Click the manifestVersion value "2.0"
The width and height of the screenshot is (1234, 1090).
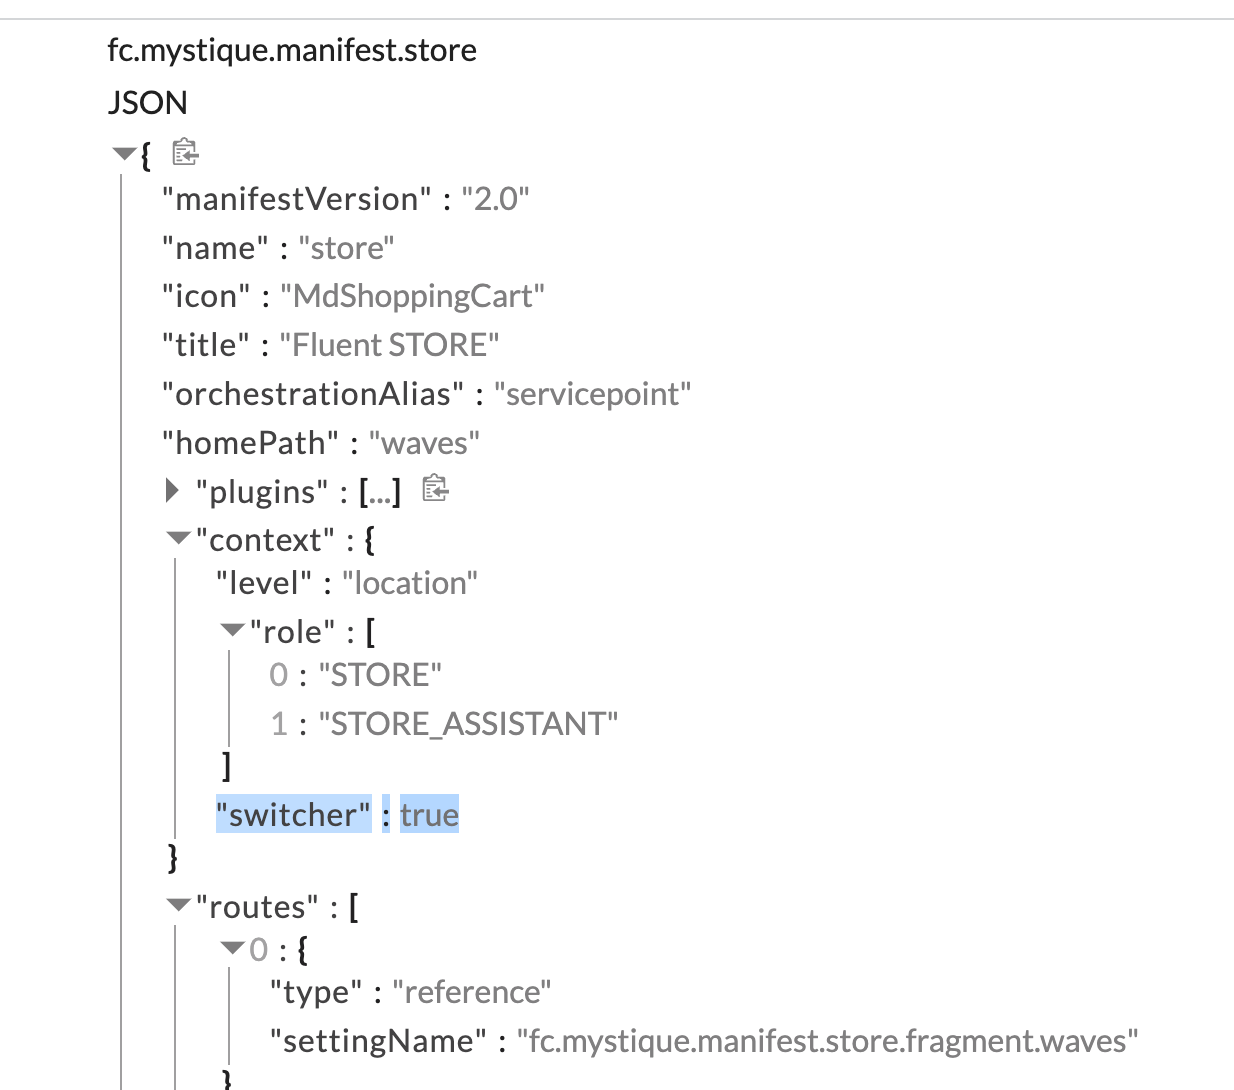[x=495, y=199]
